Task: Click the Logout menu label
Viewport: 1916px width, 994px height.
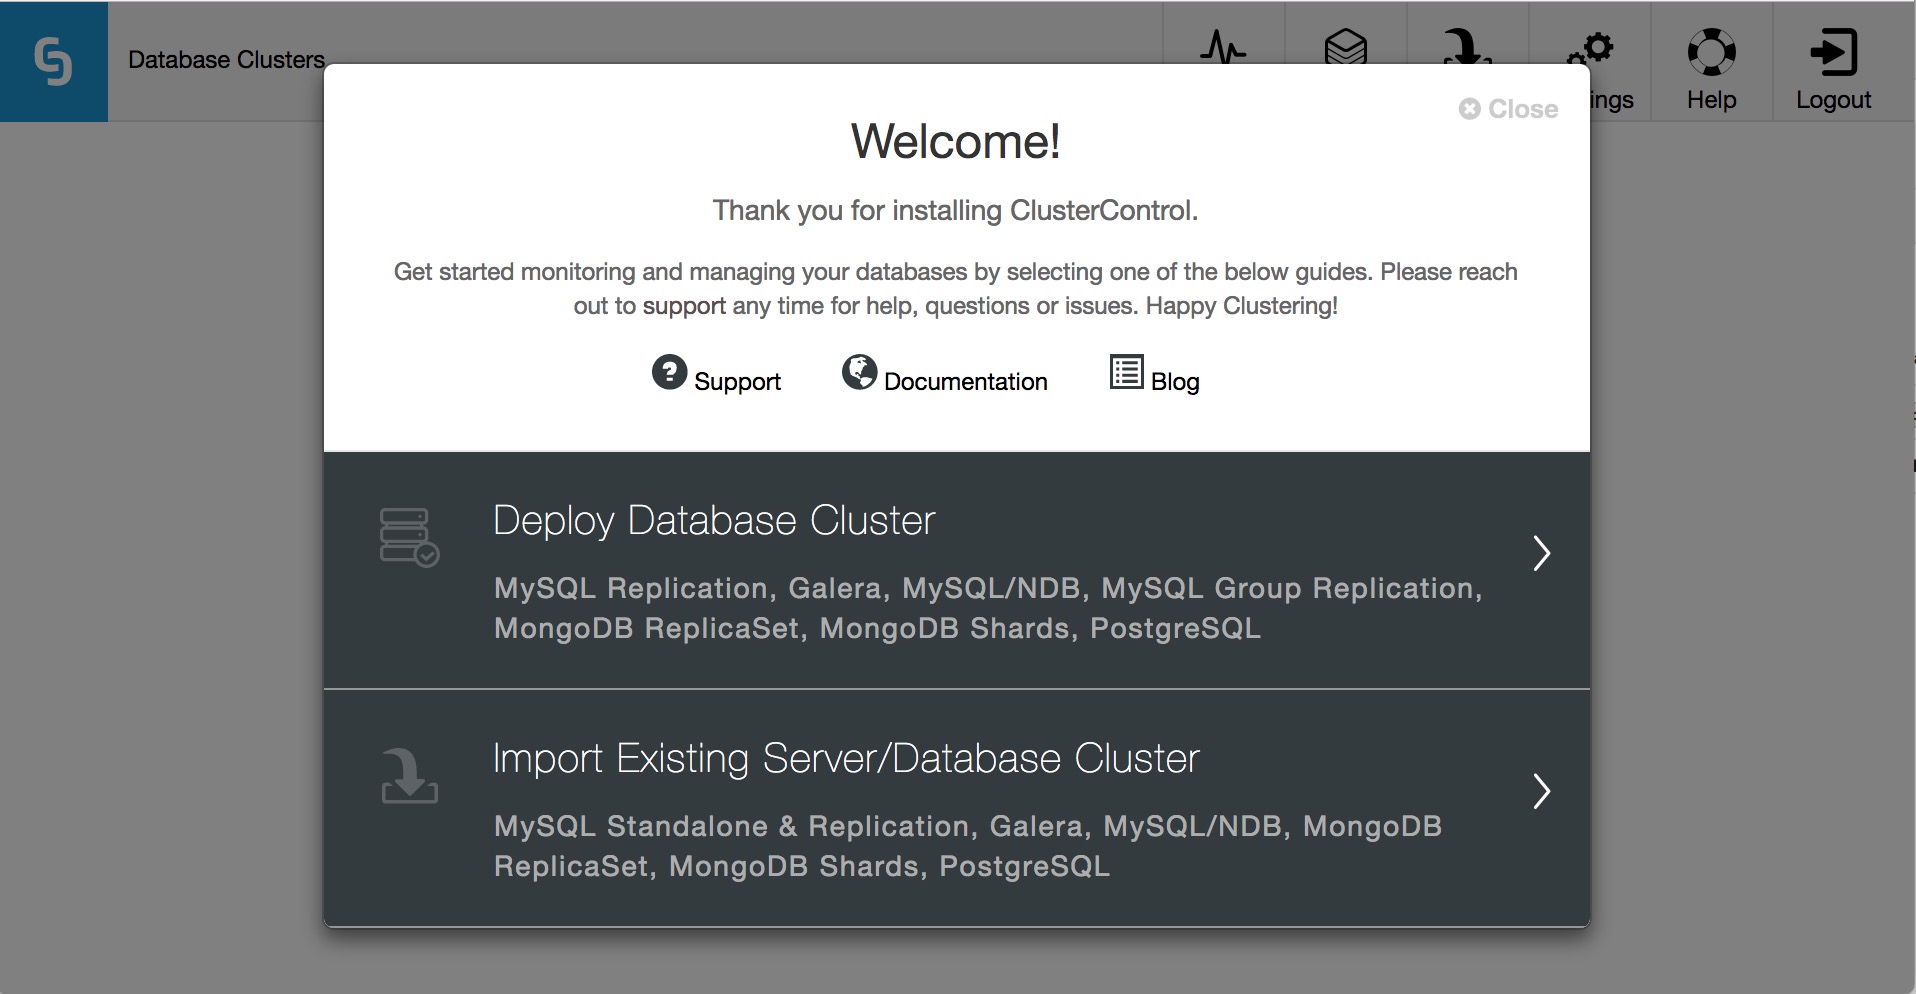Action: tap(1833, 100)
